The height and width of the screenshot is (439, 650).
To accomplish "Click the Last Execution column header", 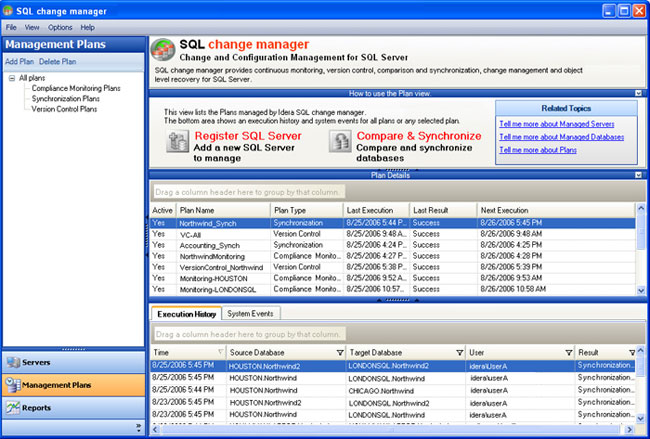I will (x=377, y=210).
